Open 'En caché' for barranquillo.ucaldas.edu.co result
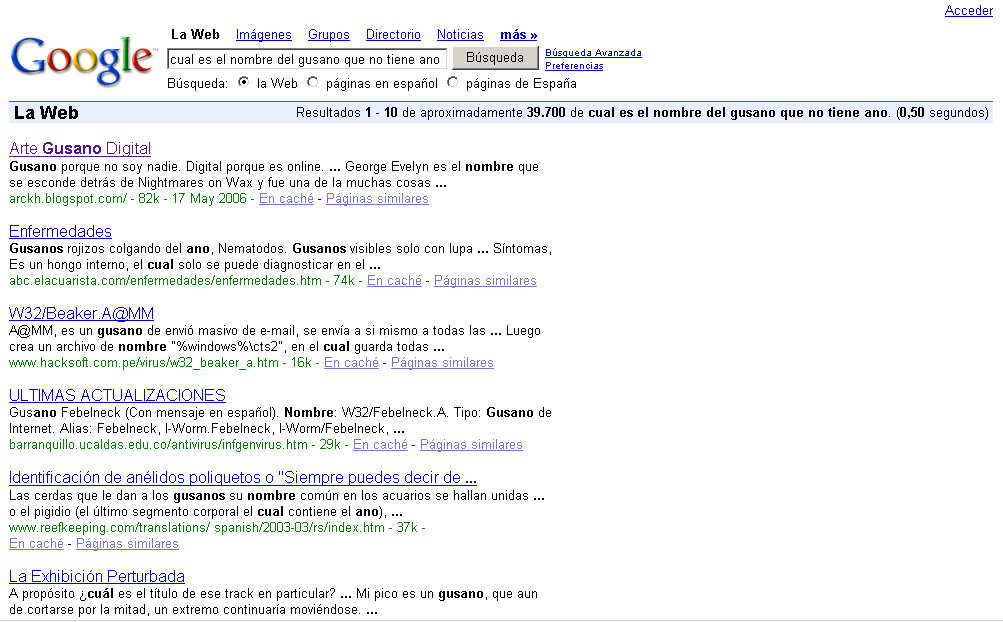Viewport: 1003px width, 622px height. point(380,445)
